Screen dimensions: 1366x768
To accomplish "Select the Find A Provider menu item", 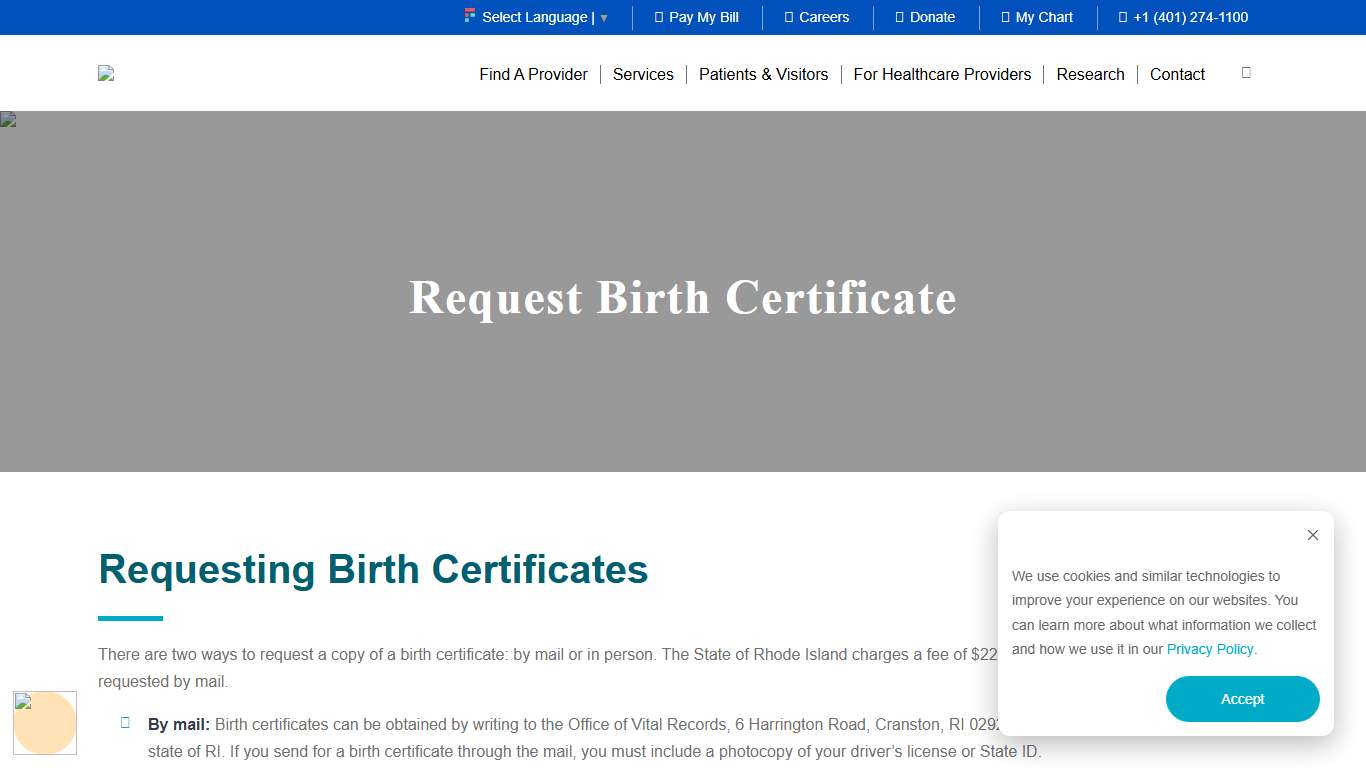I will [x=533, y=74].
